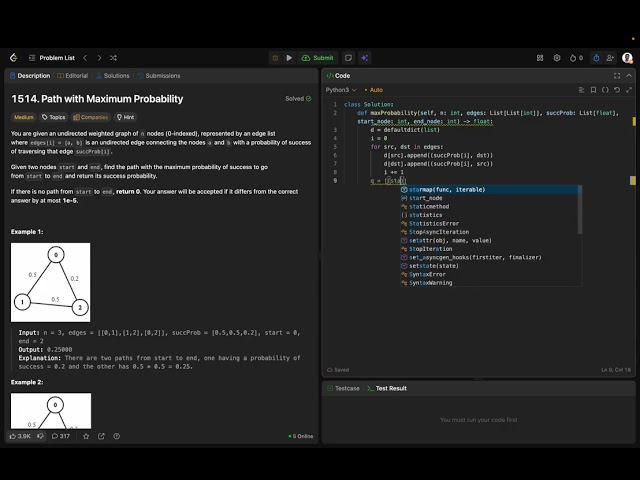Click the autocomplete list scrollbar
The image size is (640, 480).
pos(580,210)
